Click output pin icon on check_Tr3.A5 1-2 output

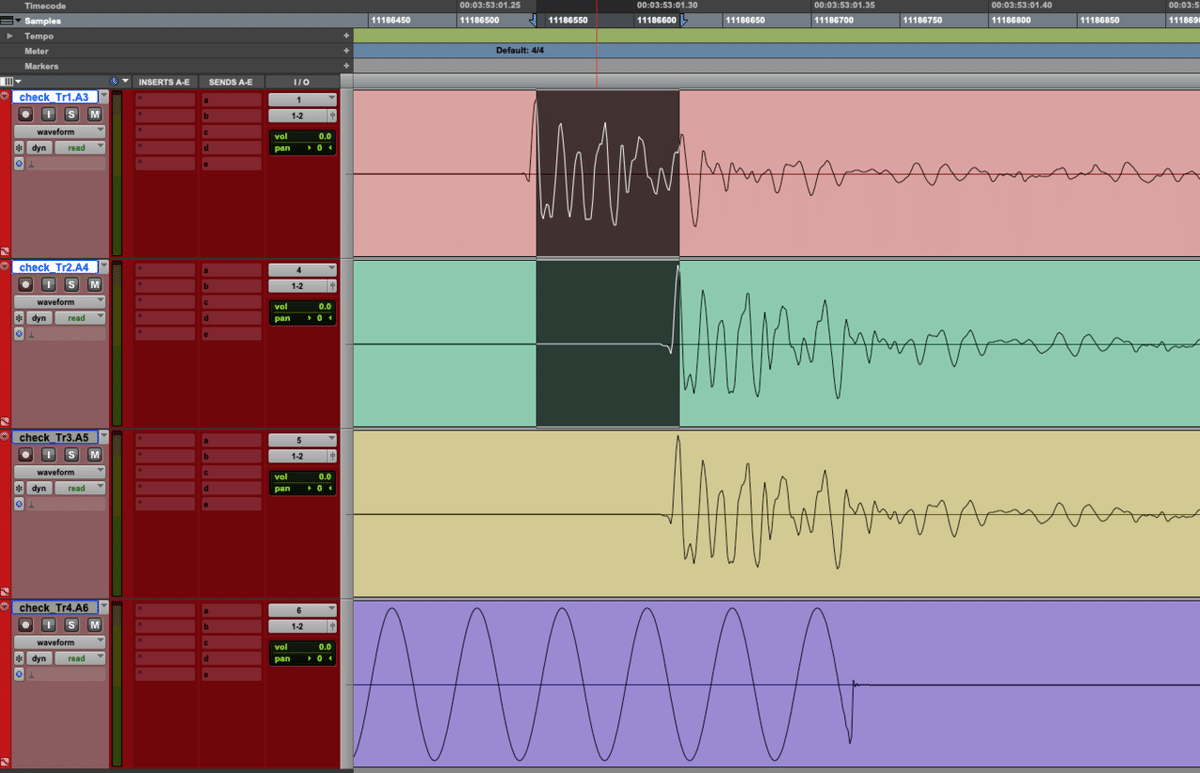point(332,456)
